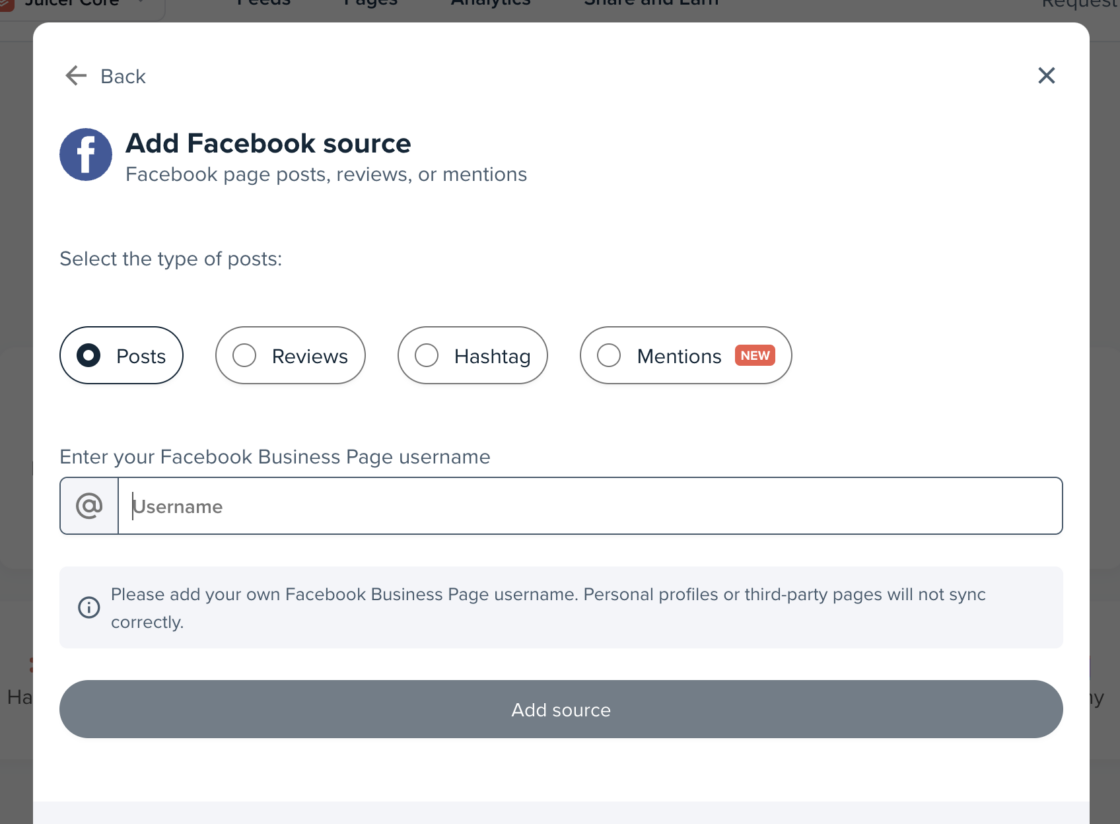
Task: Click 'Enter your Facebook Business Page username' label
Action: [275, 457]
